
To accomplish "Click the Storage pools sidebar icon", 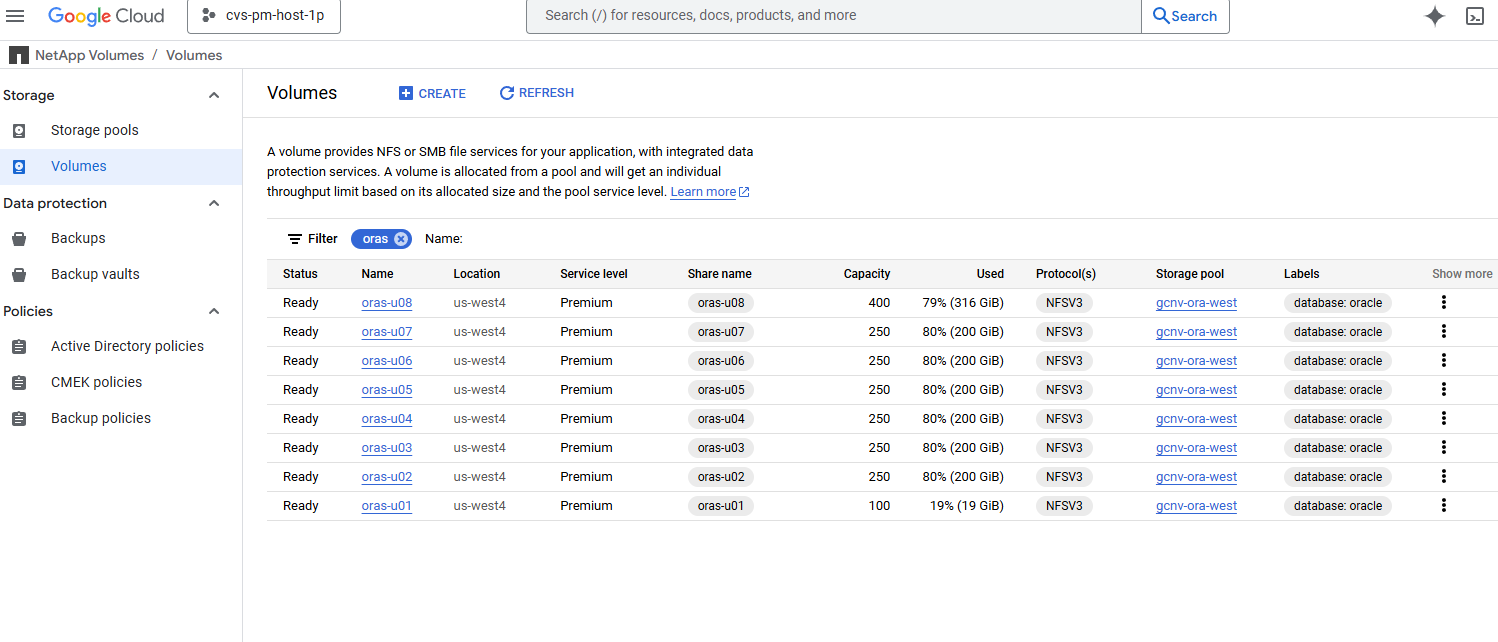I will 19,131.
